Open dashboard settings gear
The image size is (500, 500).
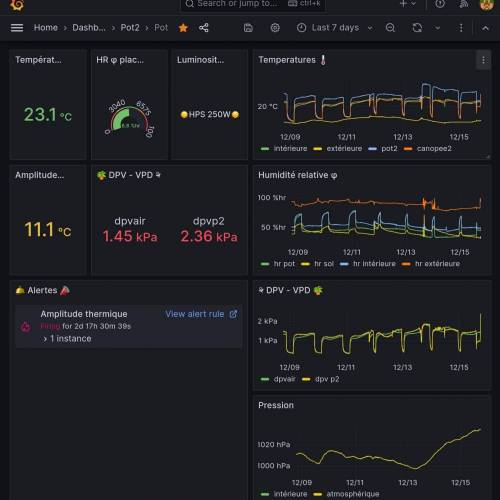click(x=275, y=28)
